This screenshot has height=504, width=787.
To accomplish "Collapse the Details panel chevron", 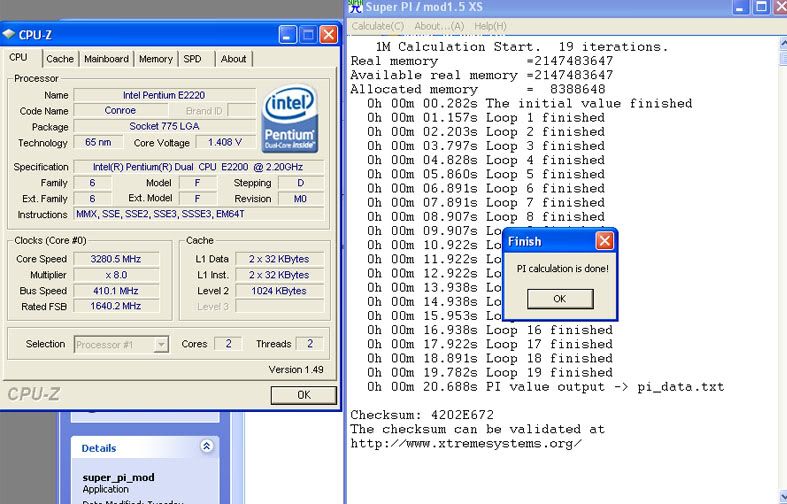I will [x=206, y=447].
